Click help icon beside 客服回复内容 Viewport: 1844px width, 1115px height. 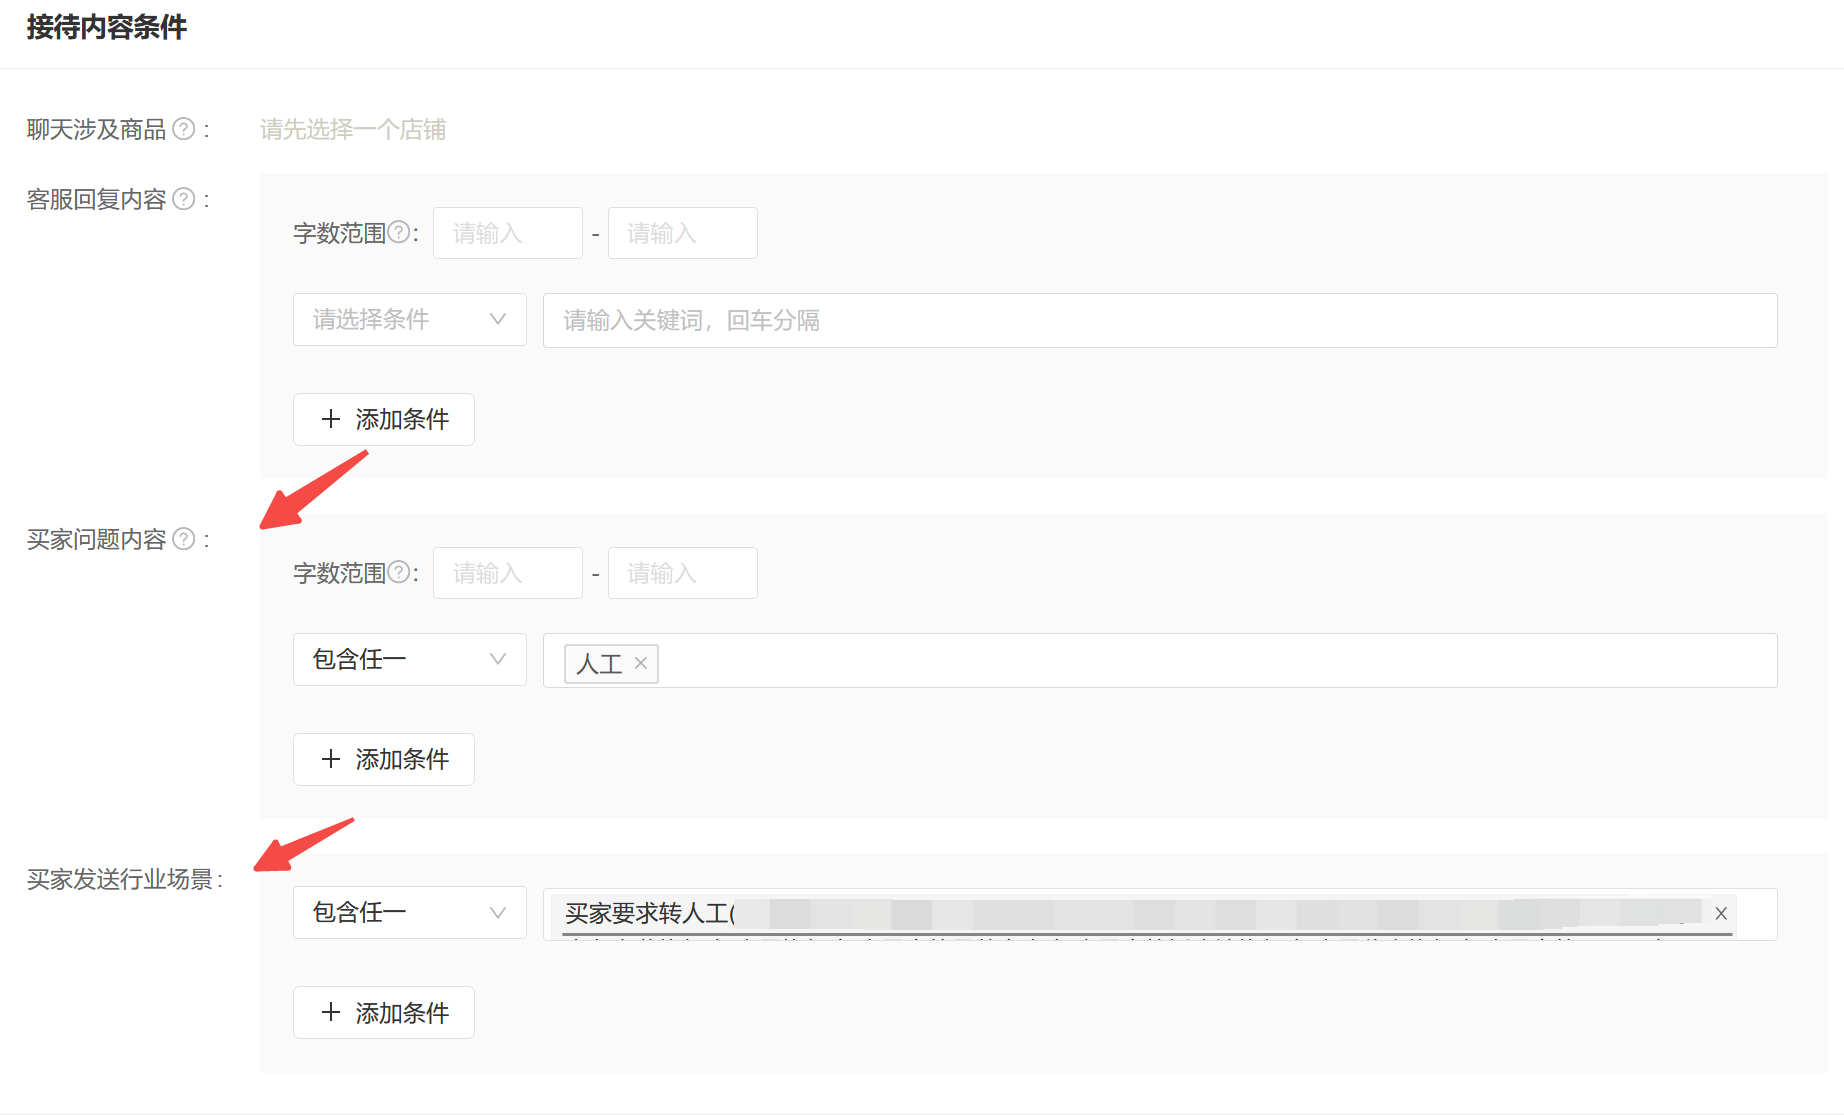(x=184, y=199)
